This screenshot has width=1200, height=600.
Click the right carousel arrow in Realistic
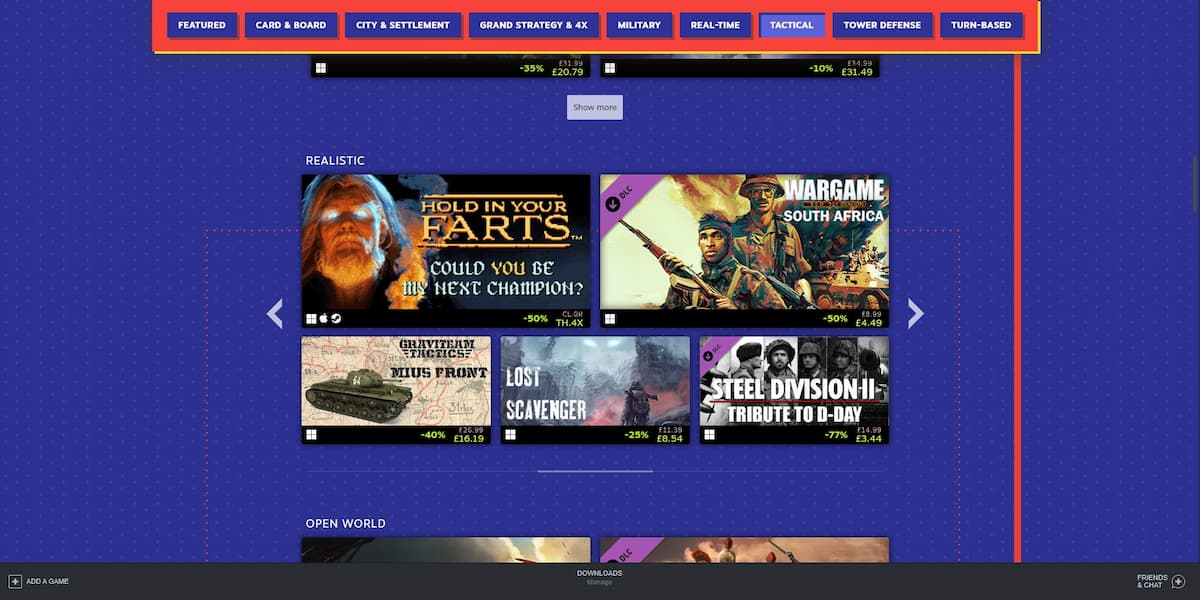(x=914, y=314)
